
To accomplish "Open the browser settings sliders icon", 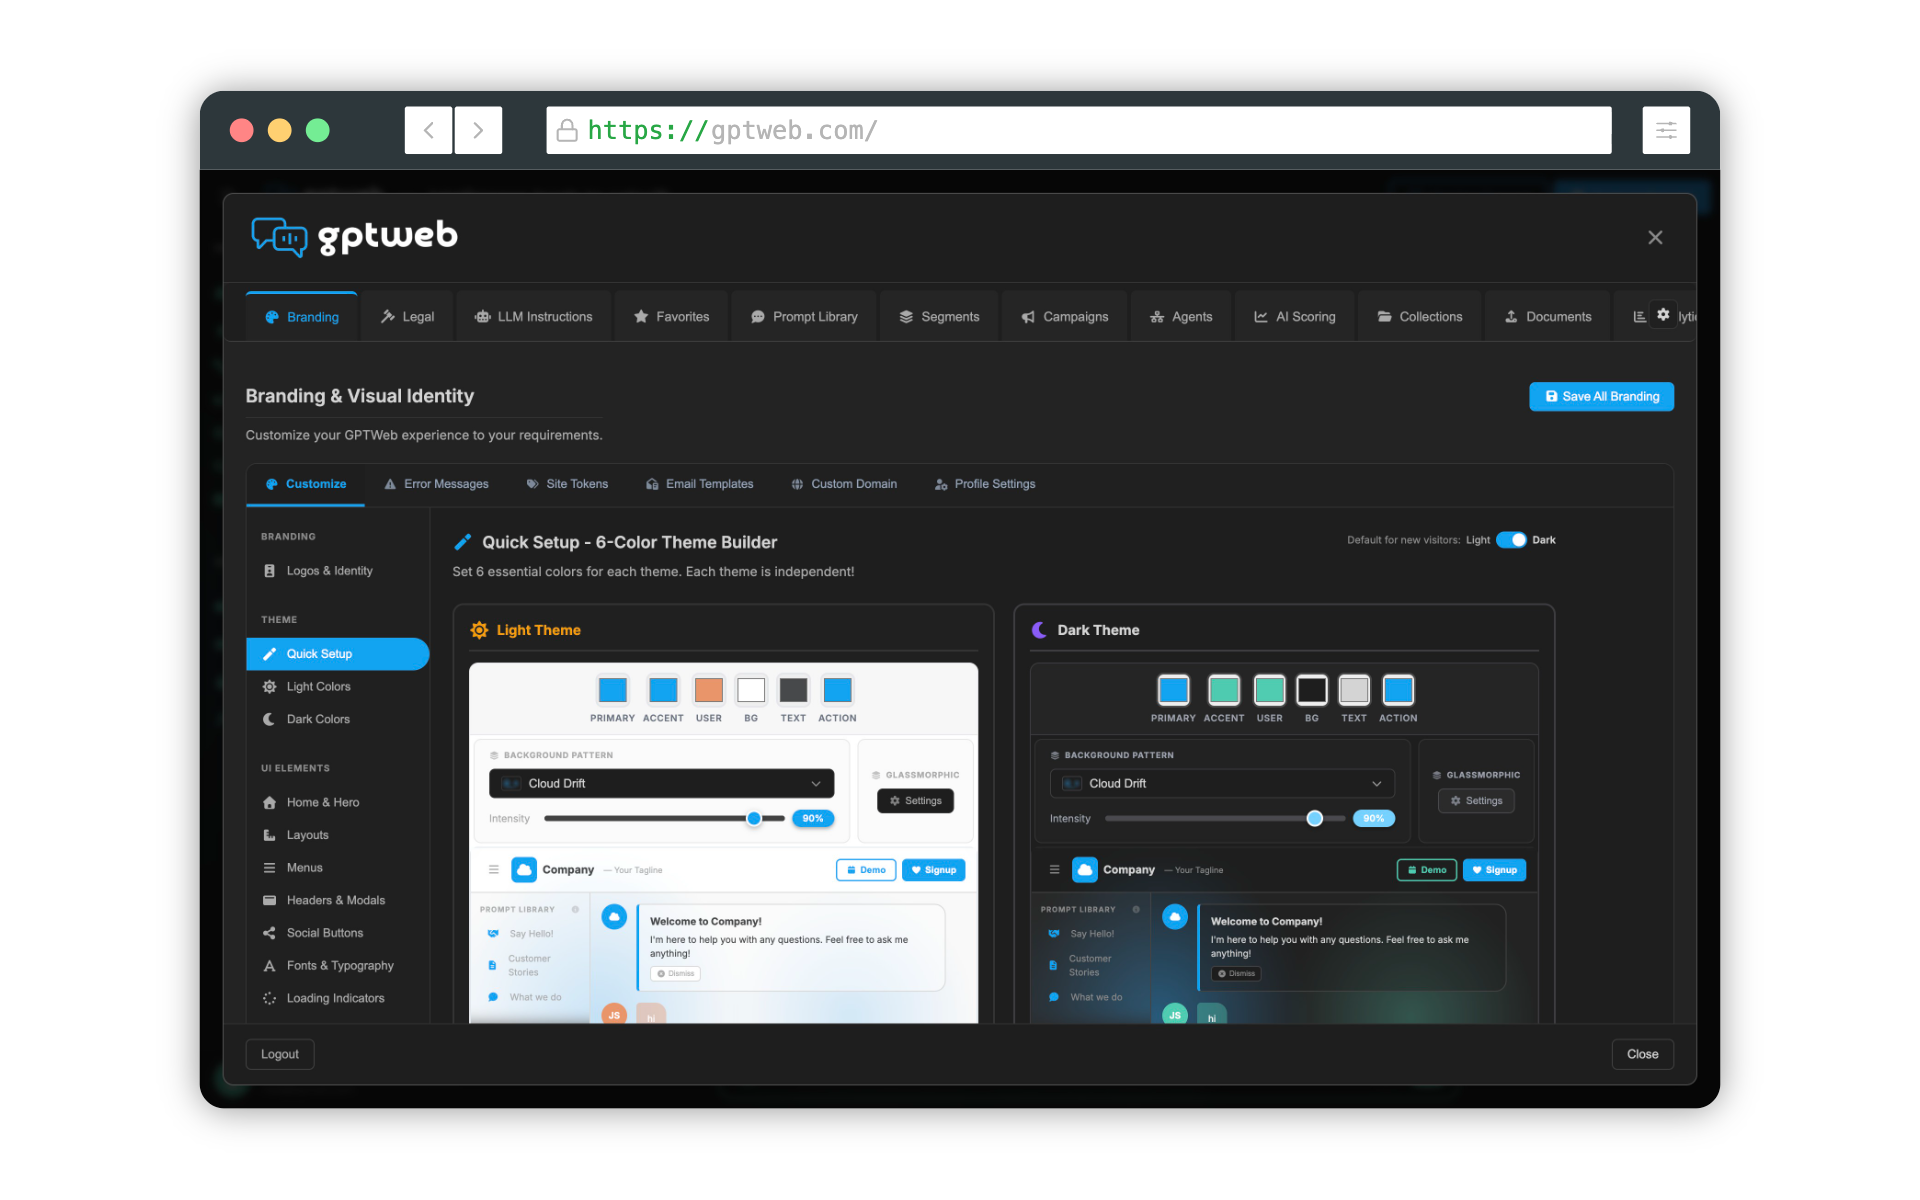I will click(x=1666, y=130).
